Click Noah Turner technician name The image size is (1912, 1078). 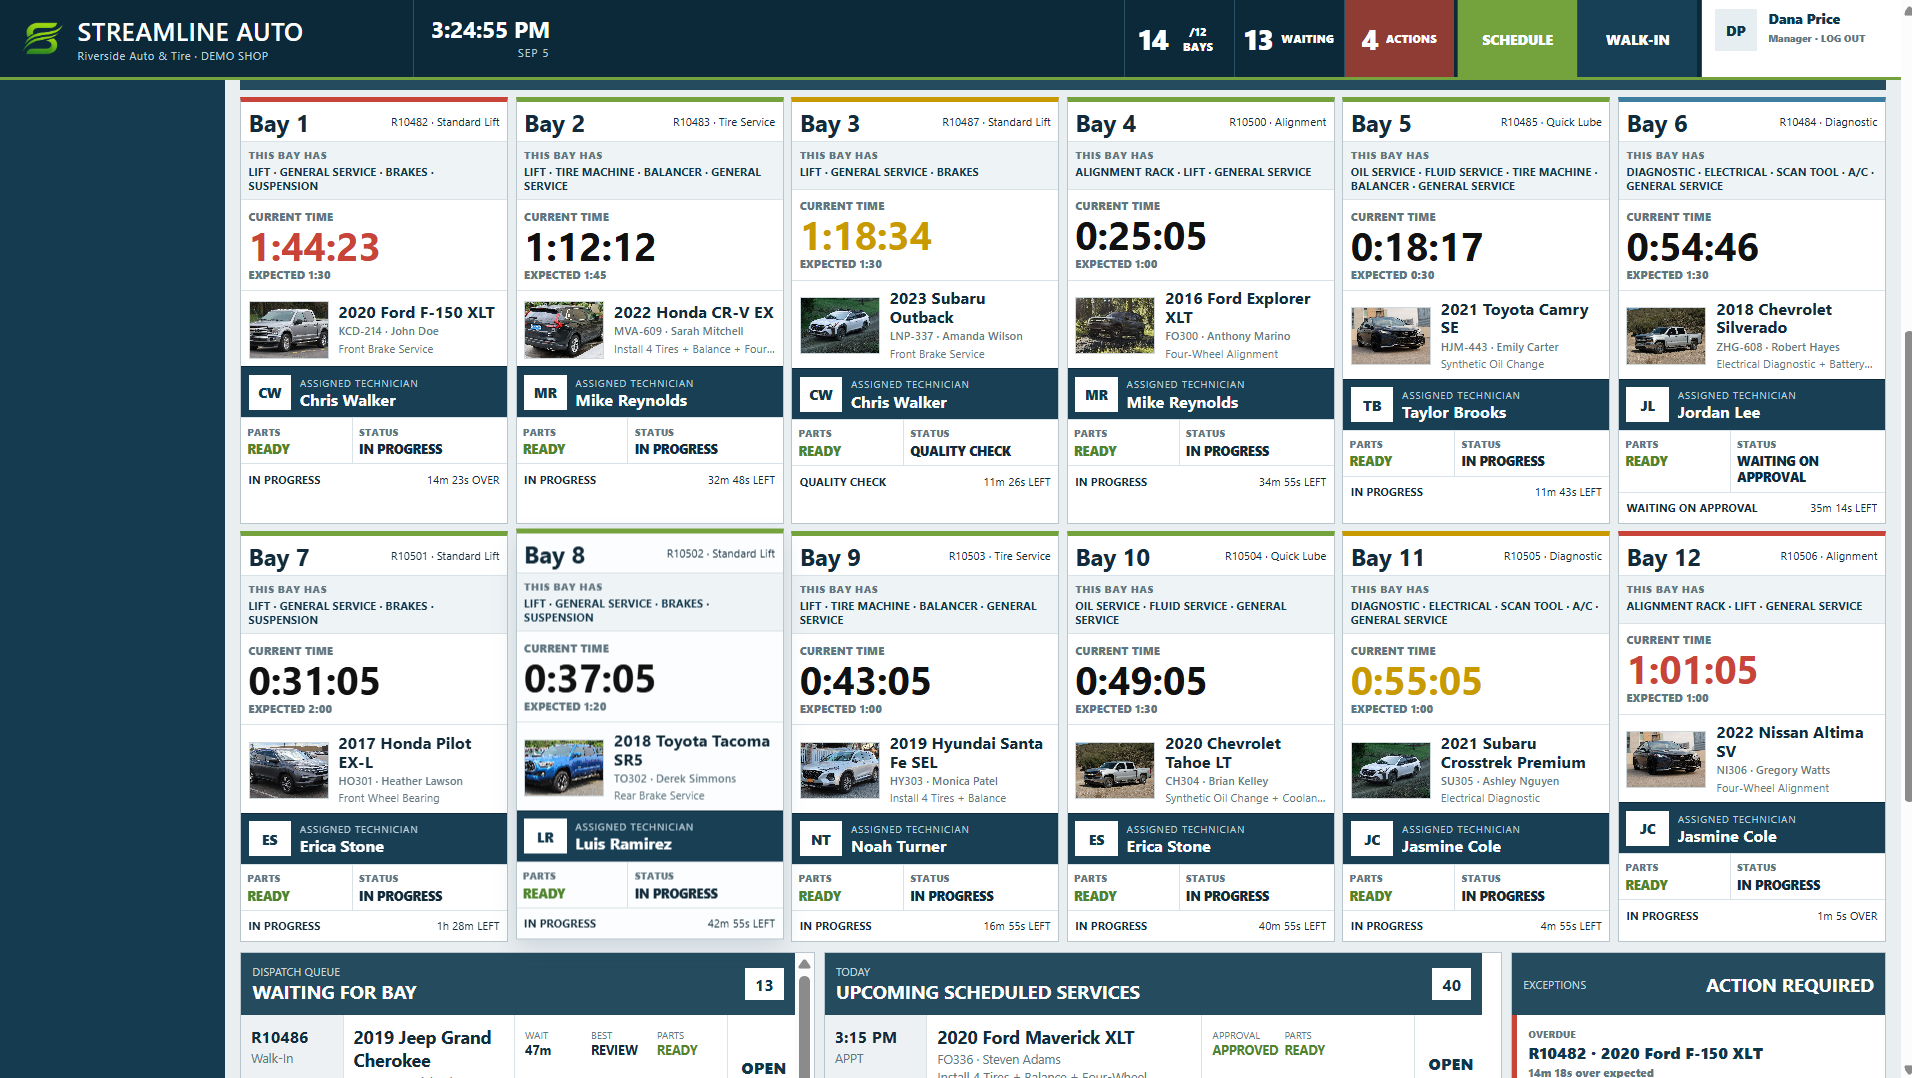click(x=898, y=847)
